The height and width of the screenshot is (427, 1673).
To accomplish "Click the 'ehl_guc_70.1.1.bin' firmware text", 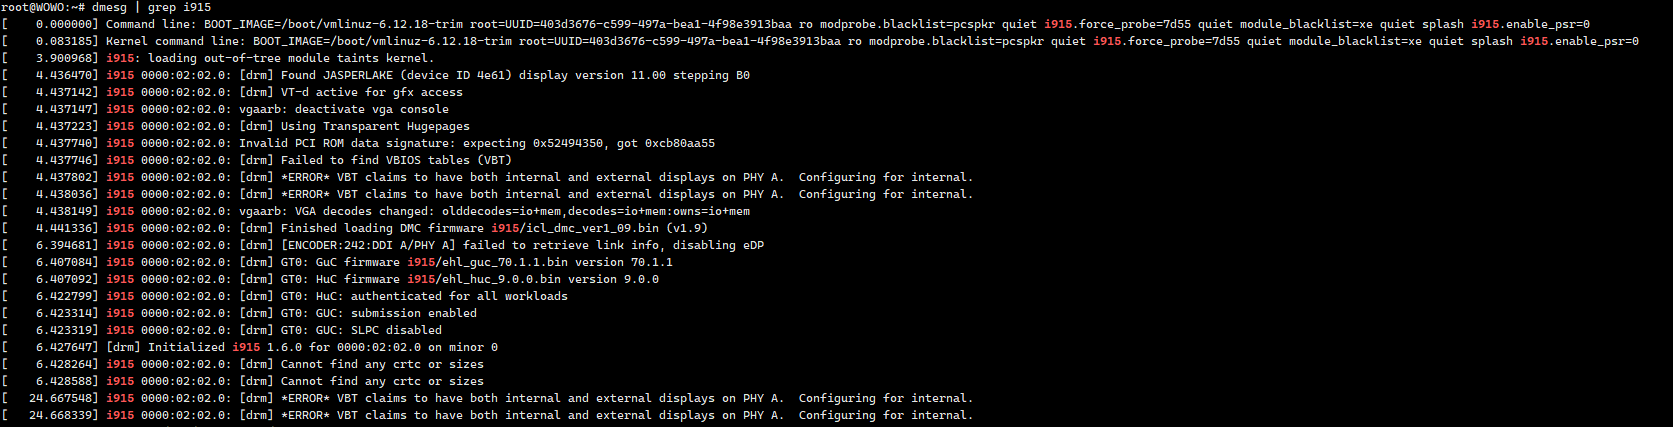I will [x=501, y=262].
